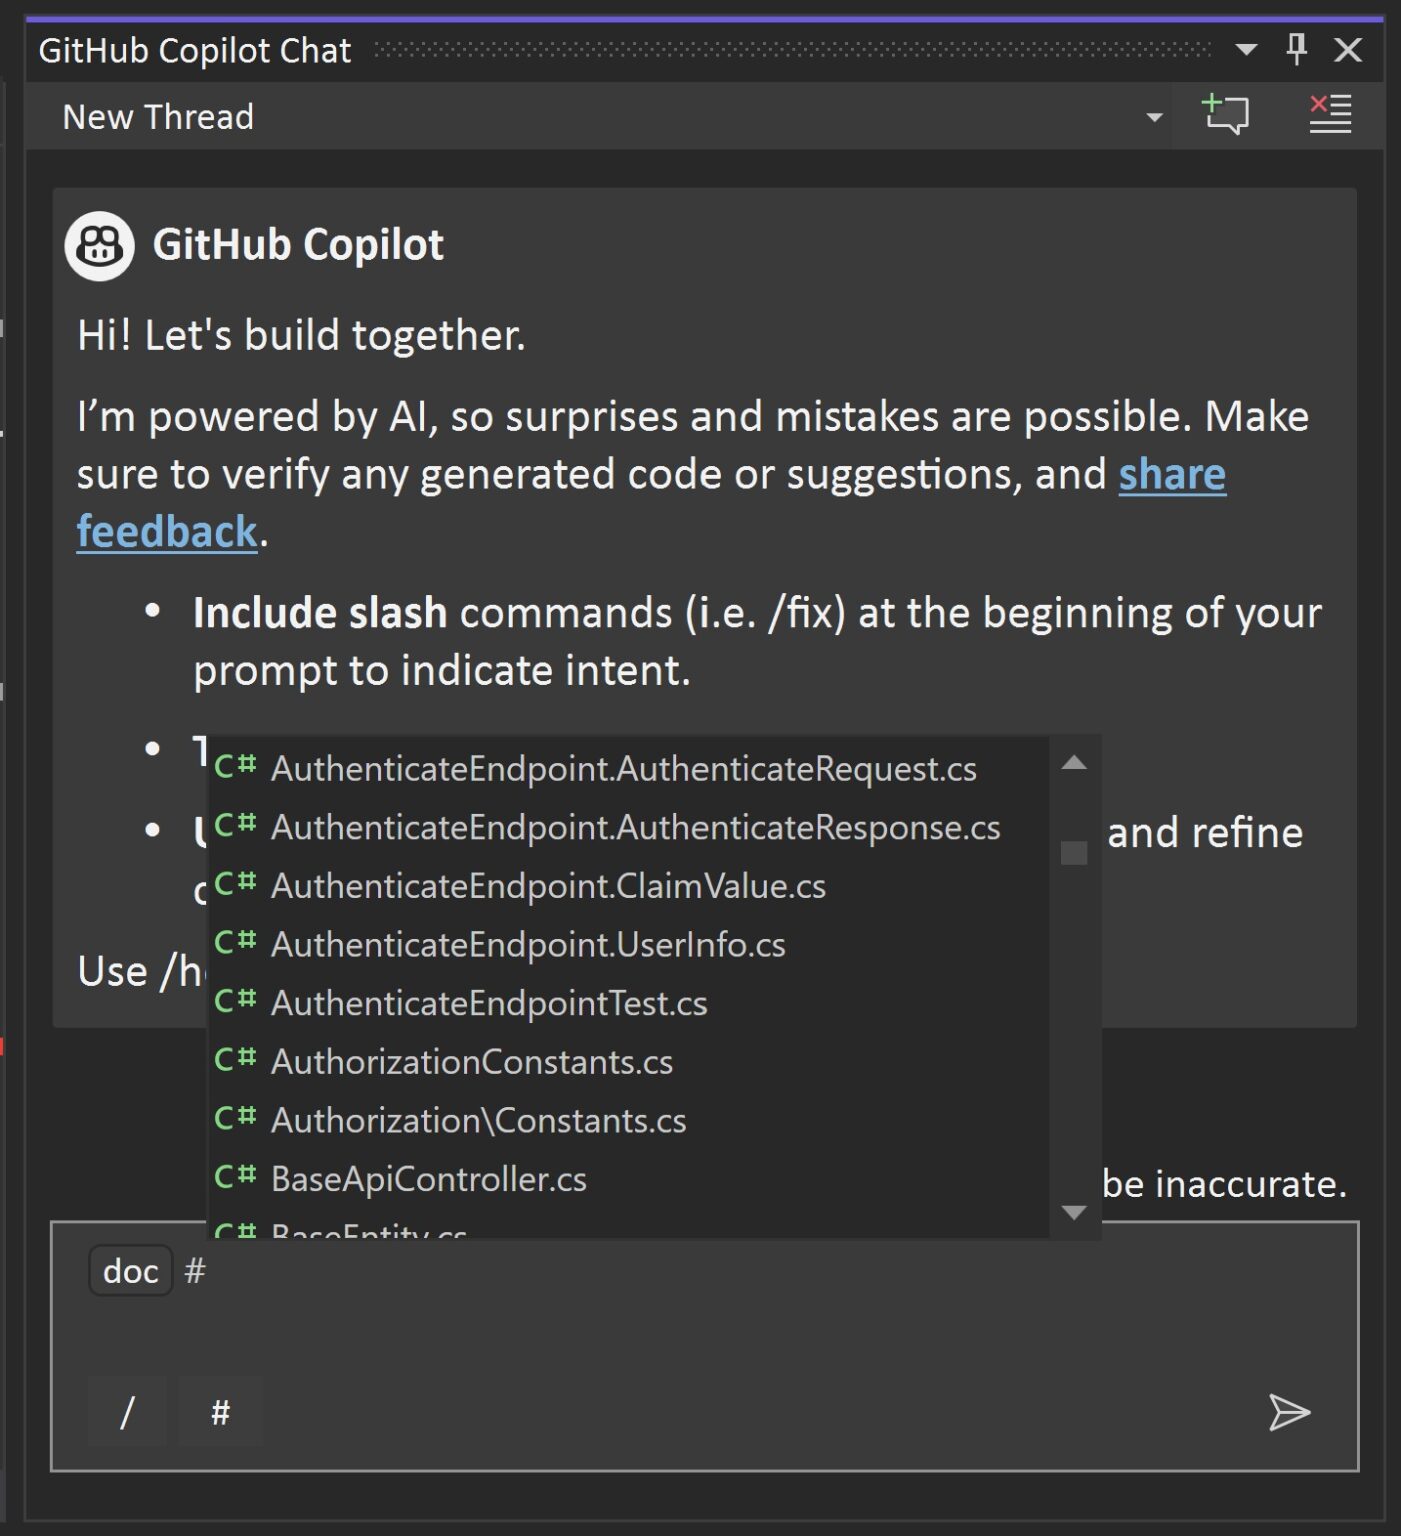Pin the Copilot Chat panel
Screen dimensions: 1401x1536
coord(1295,49)
